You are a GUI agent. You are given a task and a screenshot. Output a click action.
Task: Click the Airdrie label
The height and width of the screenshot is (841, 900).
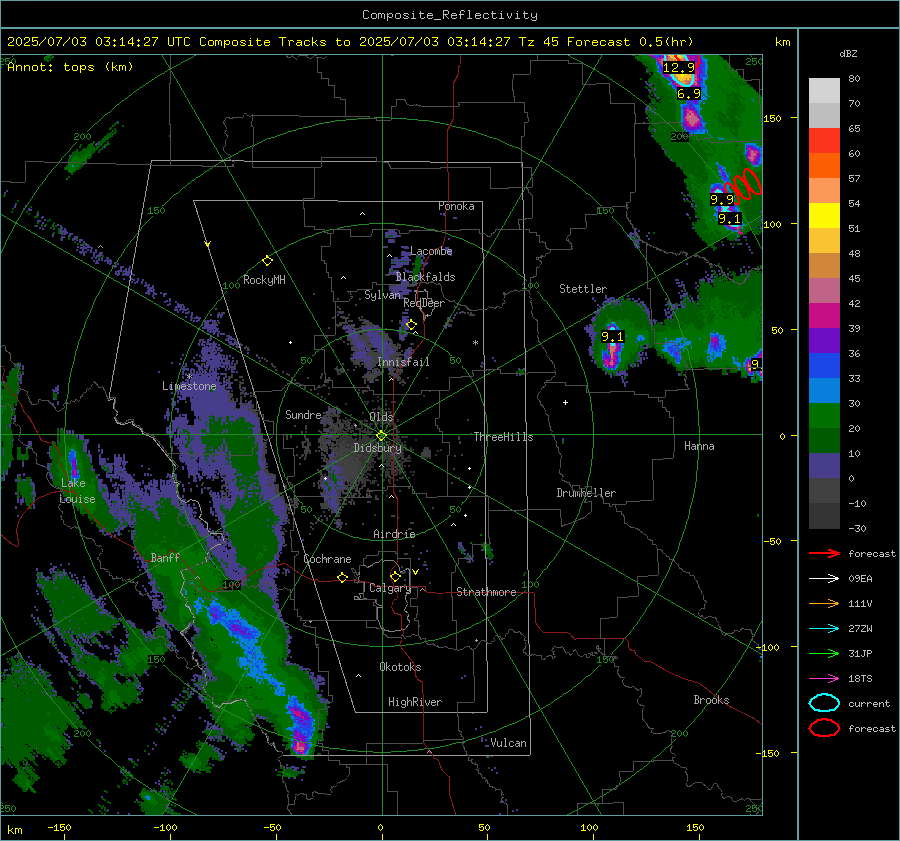(394, 534)
